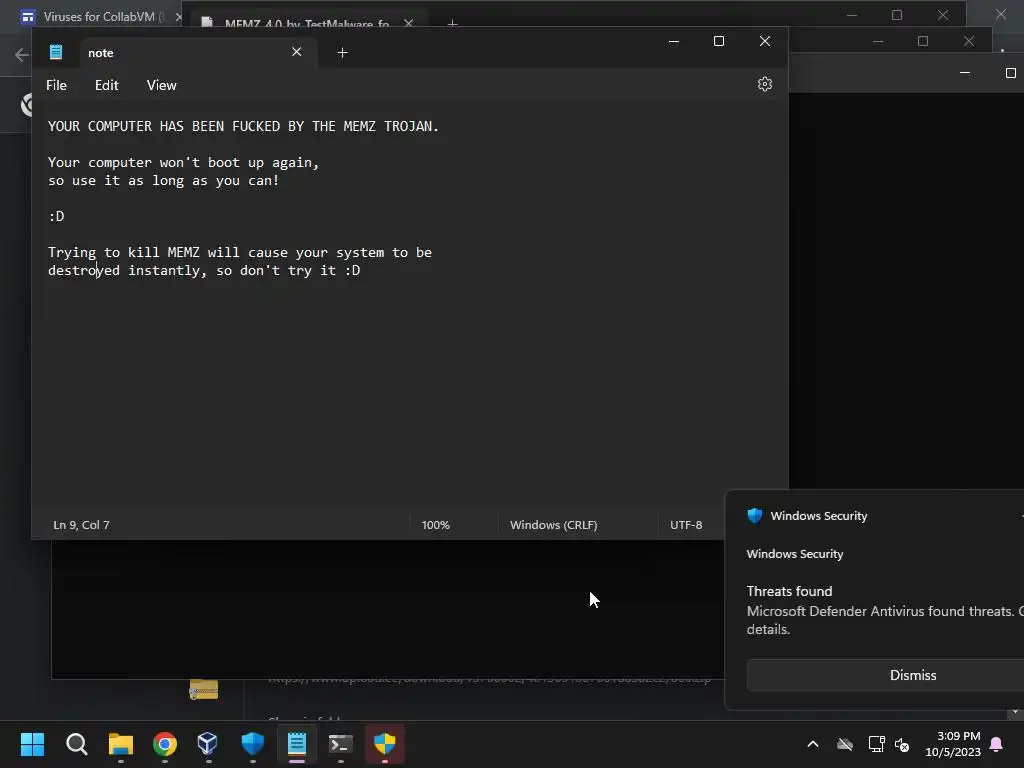Open Windows Security yellow-blue shield in taskbar

coord(385,744)
